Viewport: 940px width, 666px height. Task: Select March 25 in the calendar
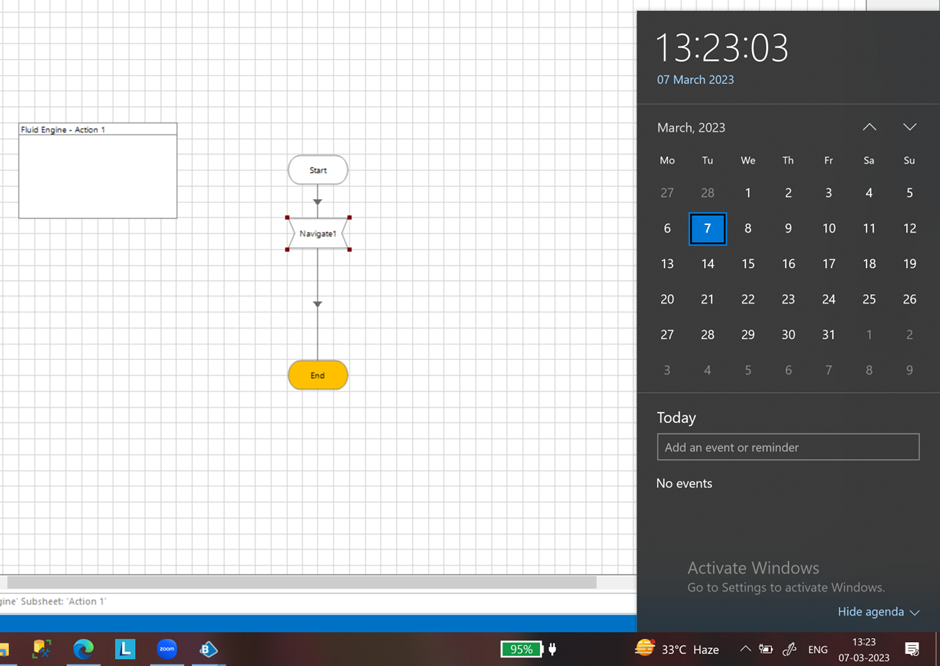[x=869, y=299]
